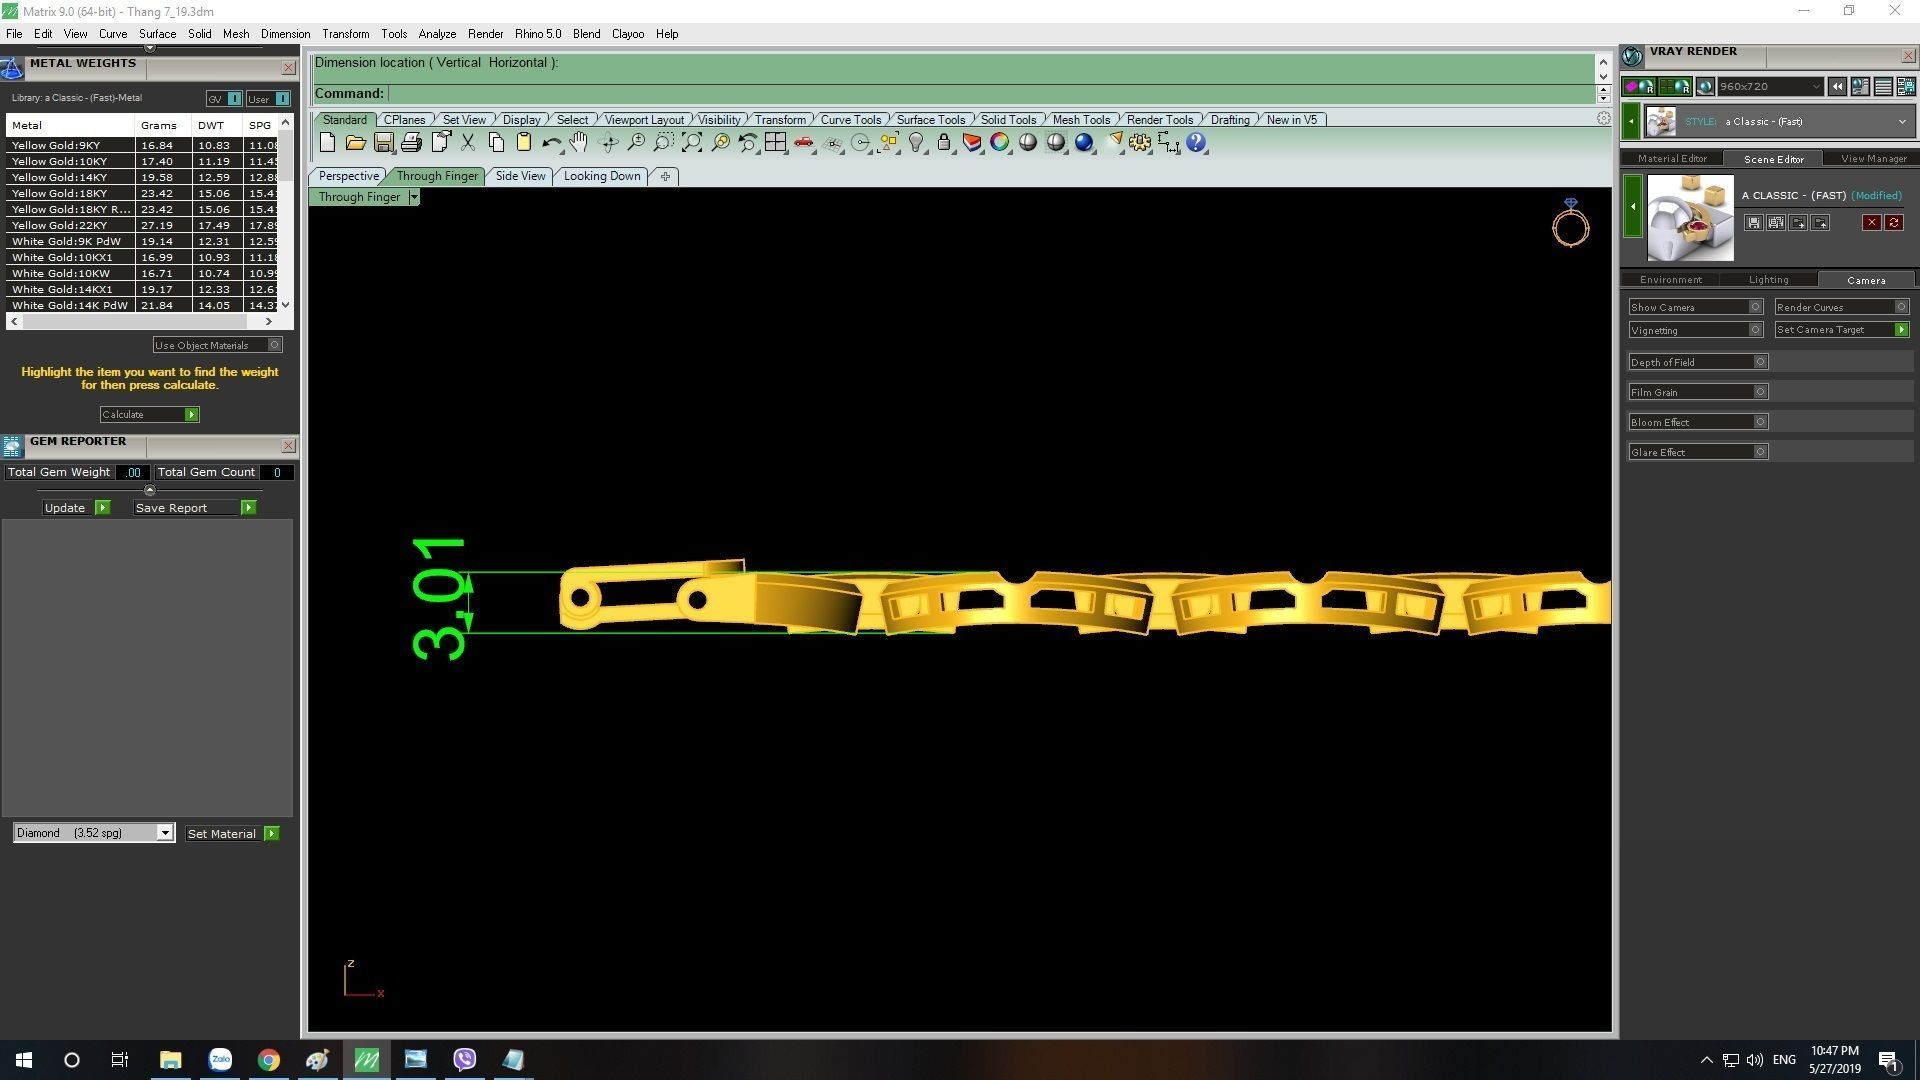Toggle the Depth of Field option
1920x1080 pixels.
1698,362
